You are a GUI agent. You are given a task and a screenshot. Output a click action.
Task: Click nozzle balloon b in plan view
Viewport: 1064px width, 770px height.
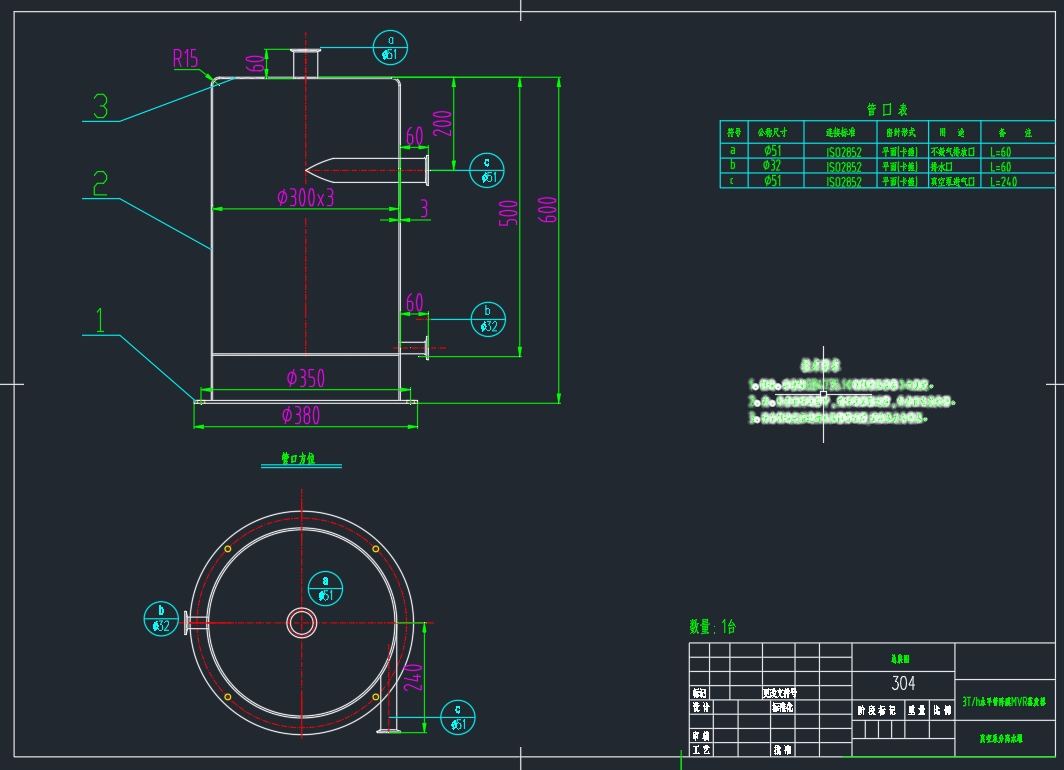(x=161, y=619)
